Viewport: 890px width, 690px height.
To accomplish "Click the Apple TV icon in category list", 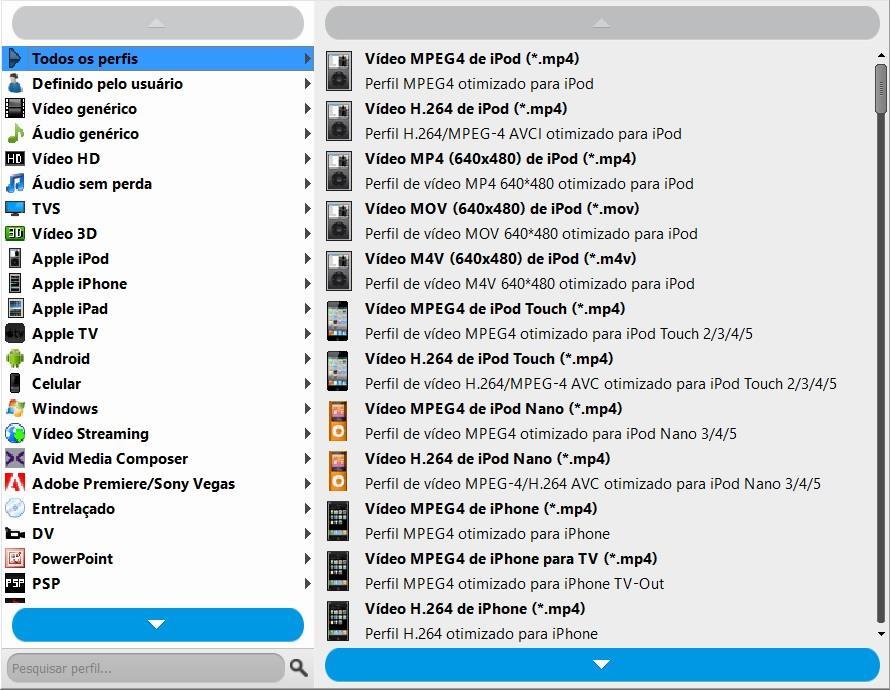I will click(15, 333).
